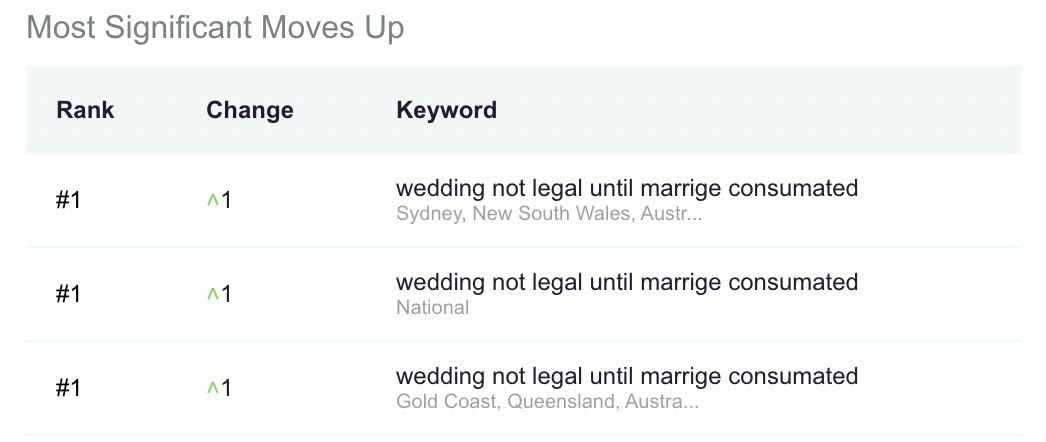The height and width of the screenshot is (442, 1046).
Task: Click the Keyword column header
Action: (446, 110)
